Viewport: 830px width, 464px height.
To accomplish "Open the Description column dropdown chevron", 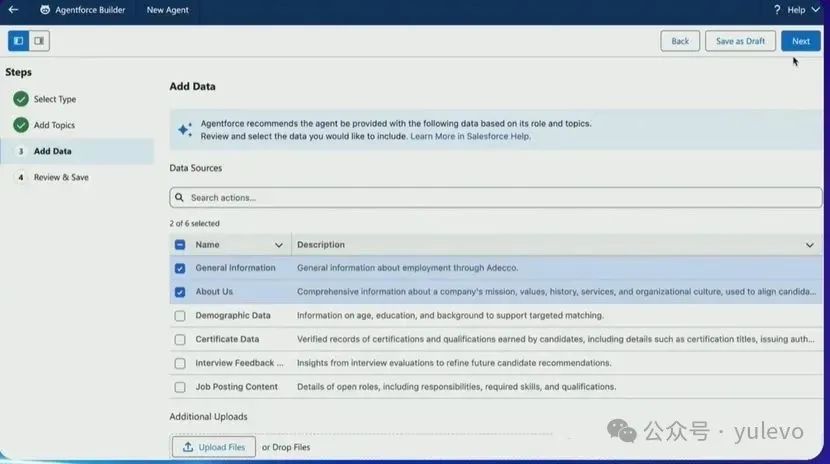I will pos(809,245).
